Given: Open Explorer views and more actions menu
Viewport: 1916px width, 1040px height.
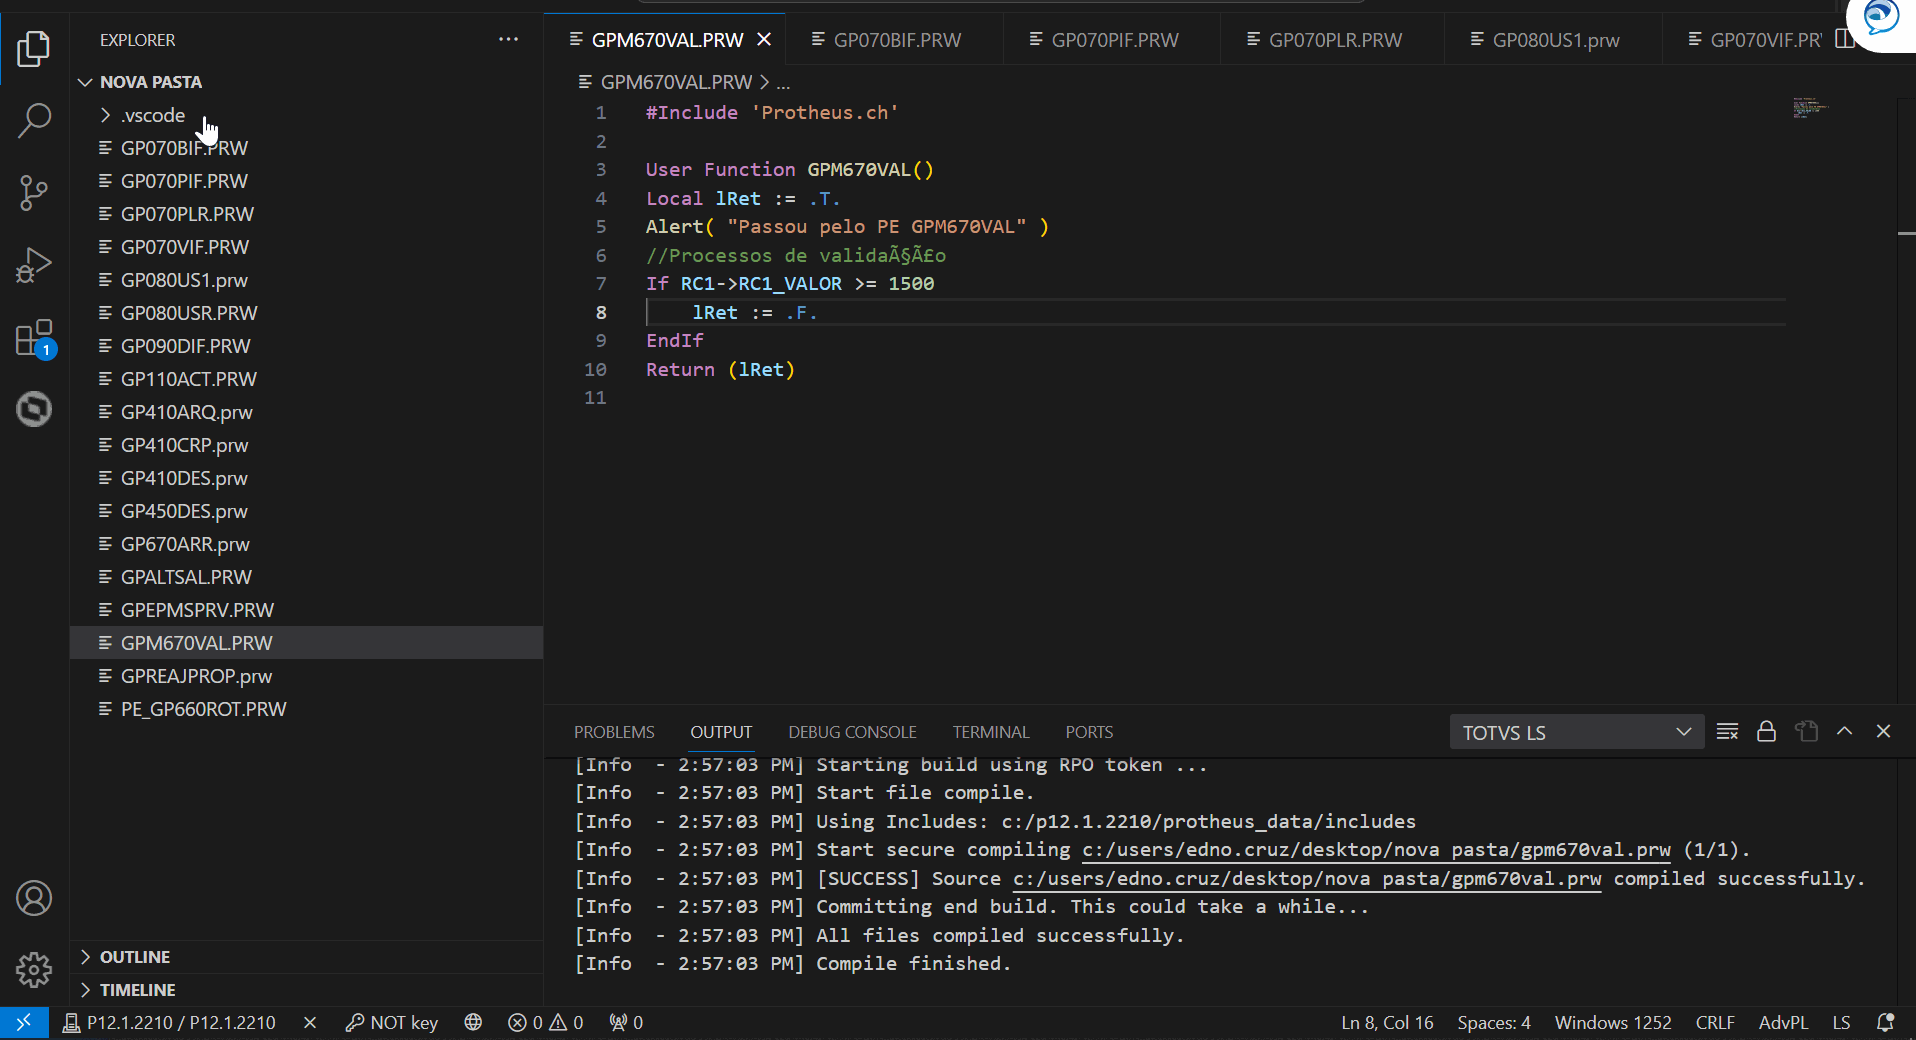Looking at the screenshot, I should pos(508,40).
